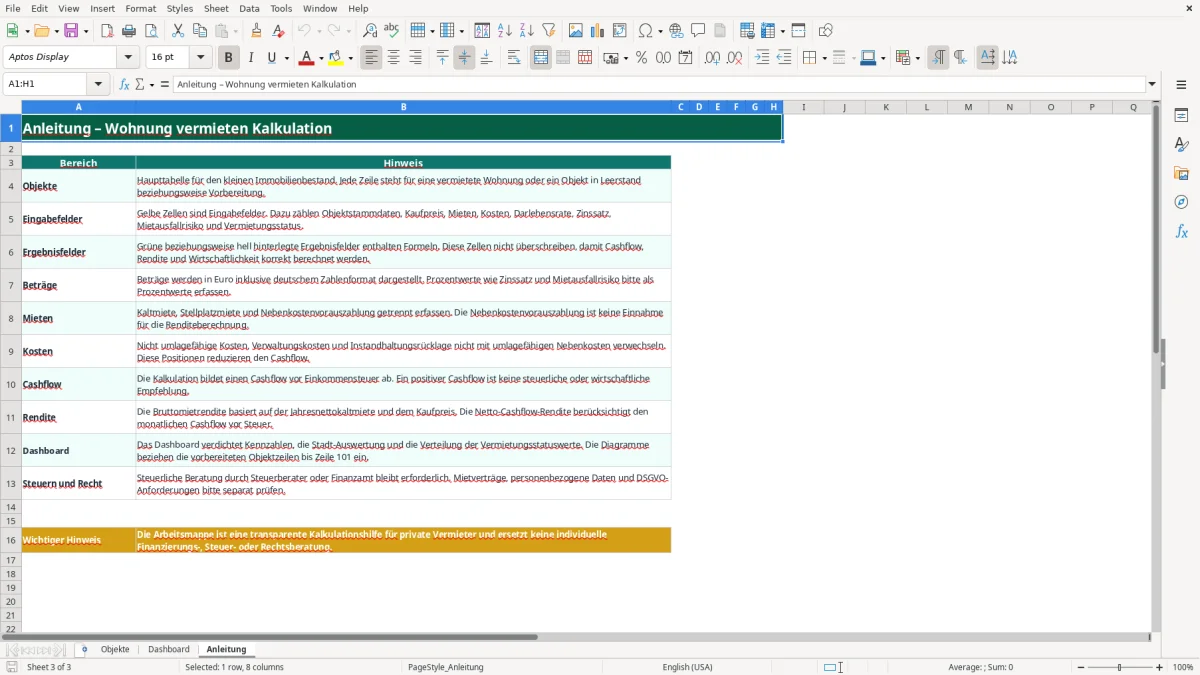Toggle Align Left
Viewport: 1200px width, 675px height.
pyautogui.click(x=372, y=58)
